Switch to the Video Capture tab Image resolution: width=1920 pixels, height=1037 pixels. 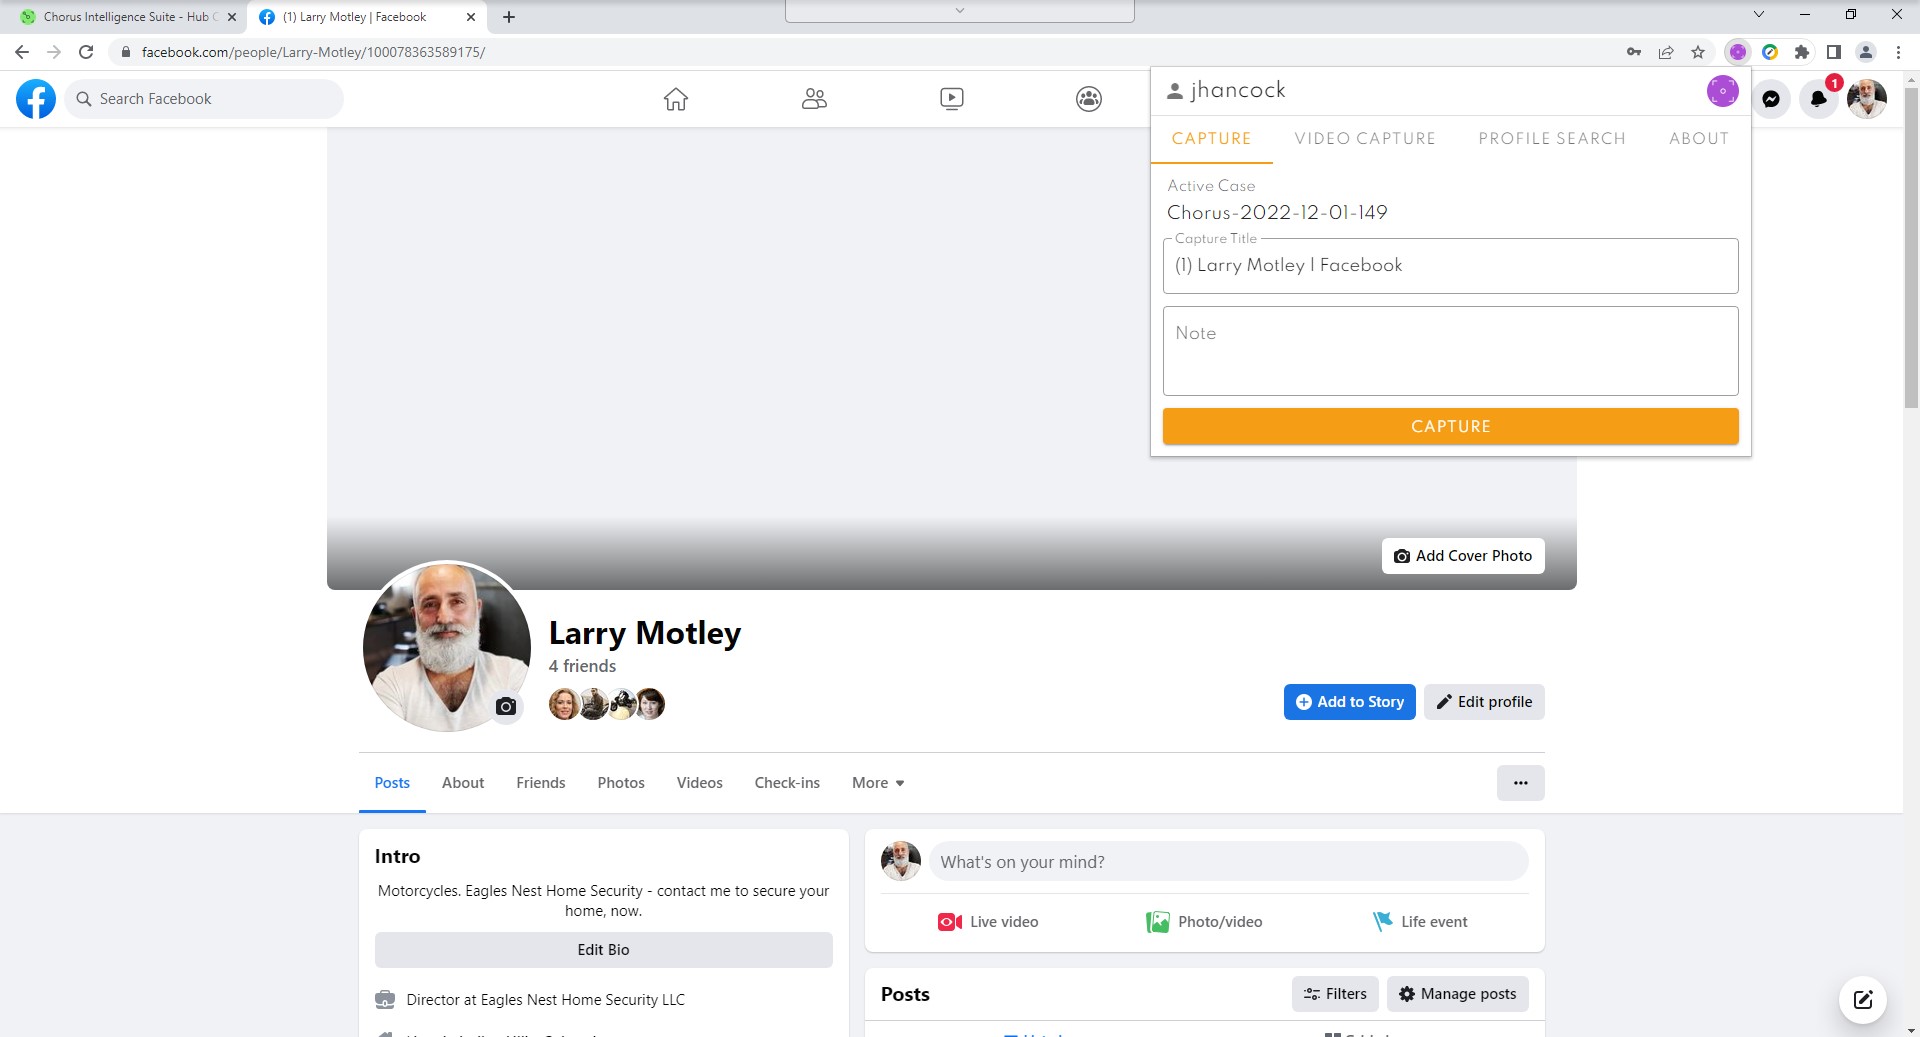1364,139
